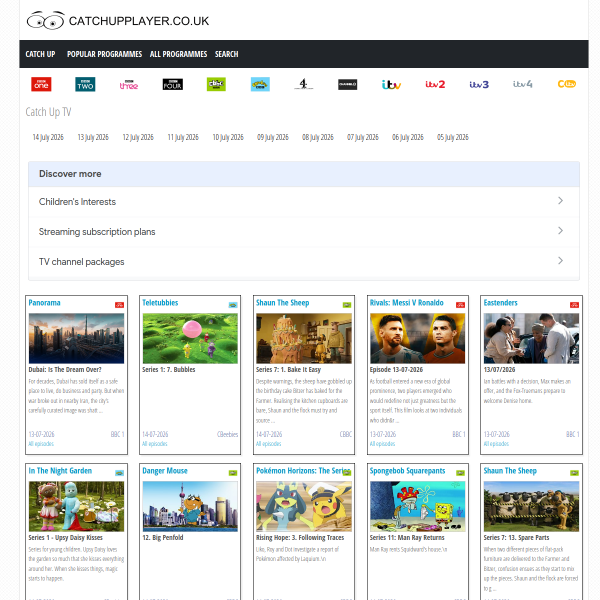Viewport: 600px width, 600px height.
Task: Open the Eastenders episode thumbnail
Action: tap(531, 338)
